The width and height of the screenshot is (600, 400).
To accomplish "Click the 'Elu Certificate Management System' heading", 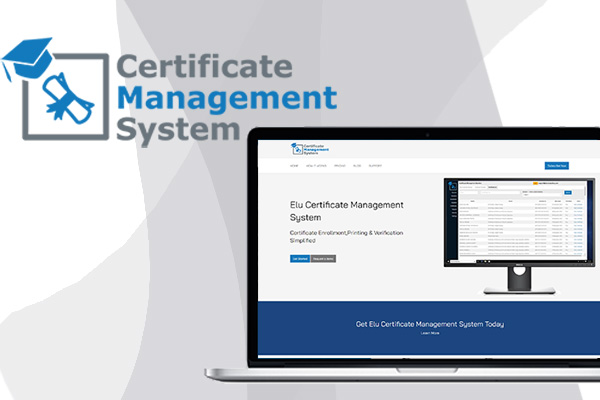I will (346, 211).
